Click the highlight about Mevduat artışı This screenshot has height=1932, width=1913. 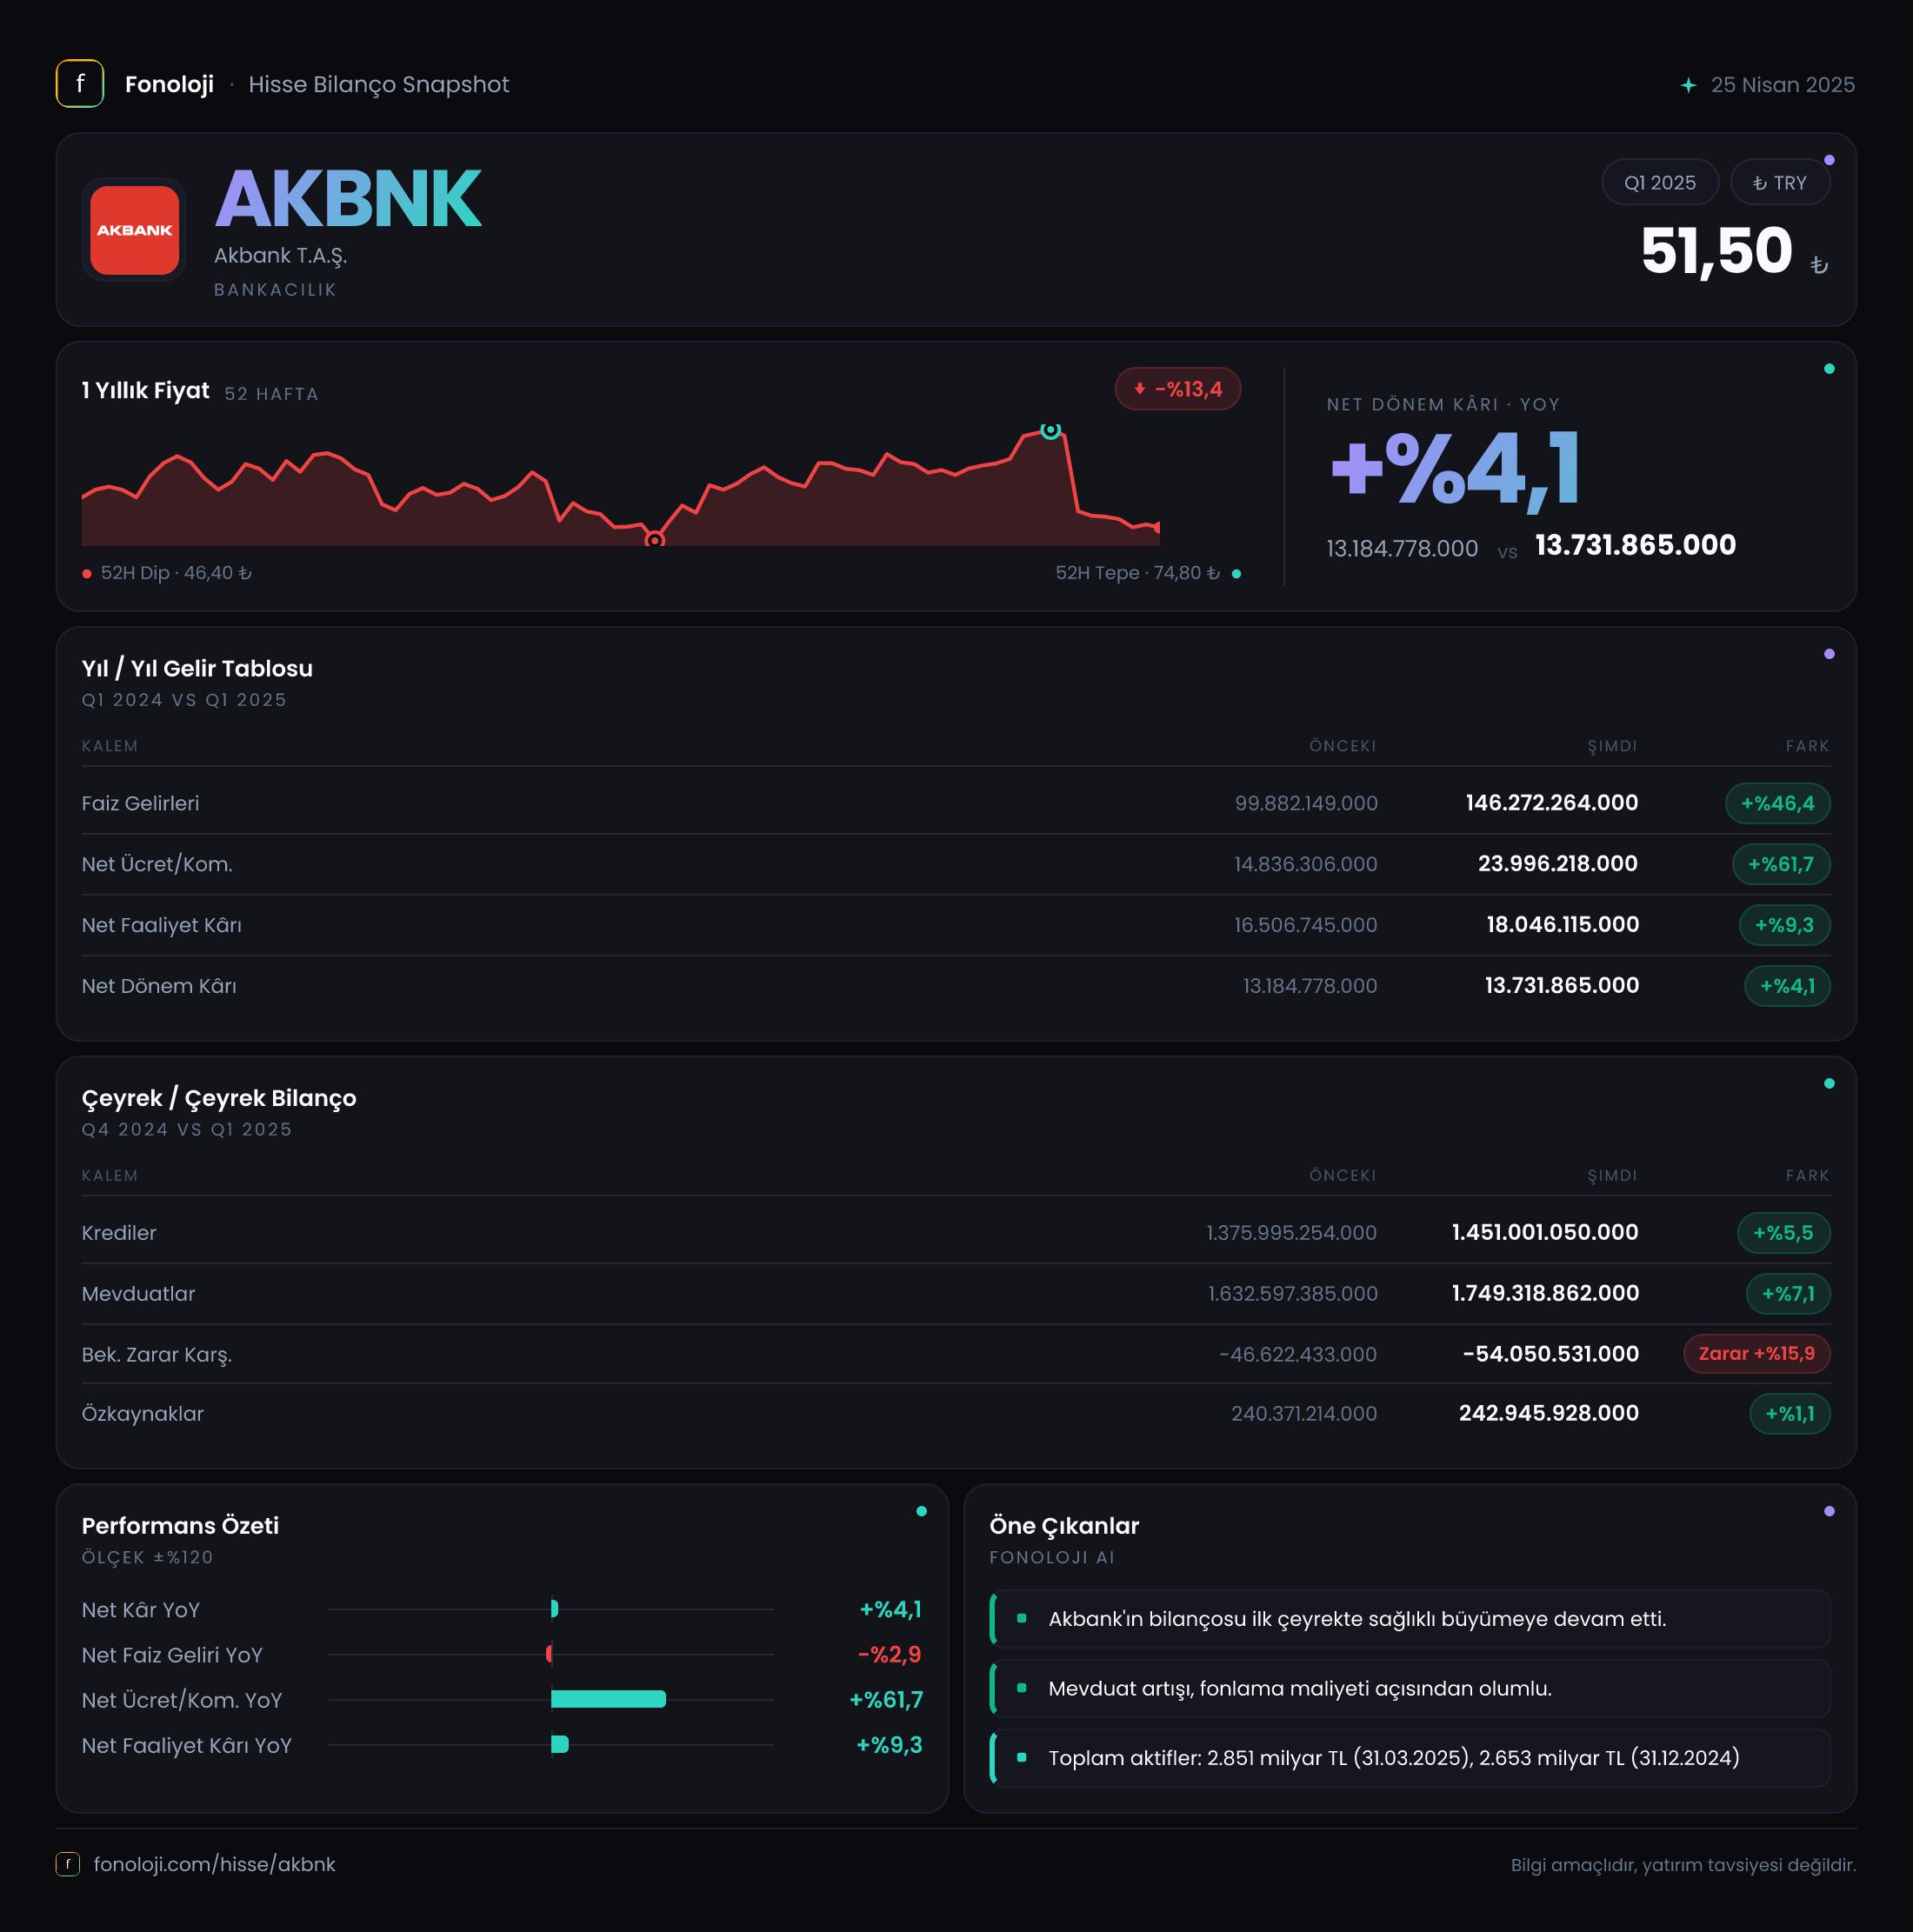(1410, 1689)
